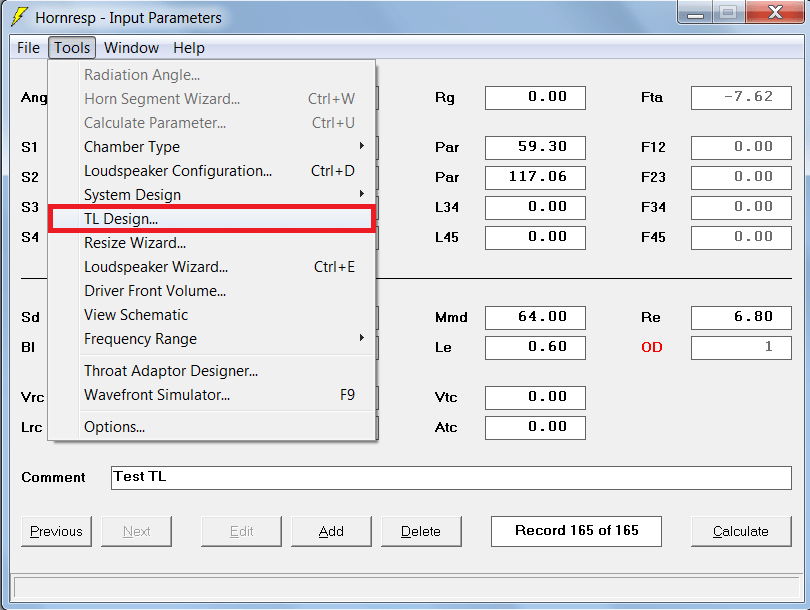Open the File menu
This screenshot has width=810, height=610.
tap(28, 48)
